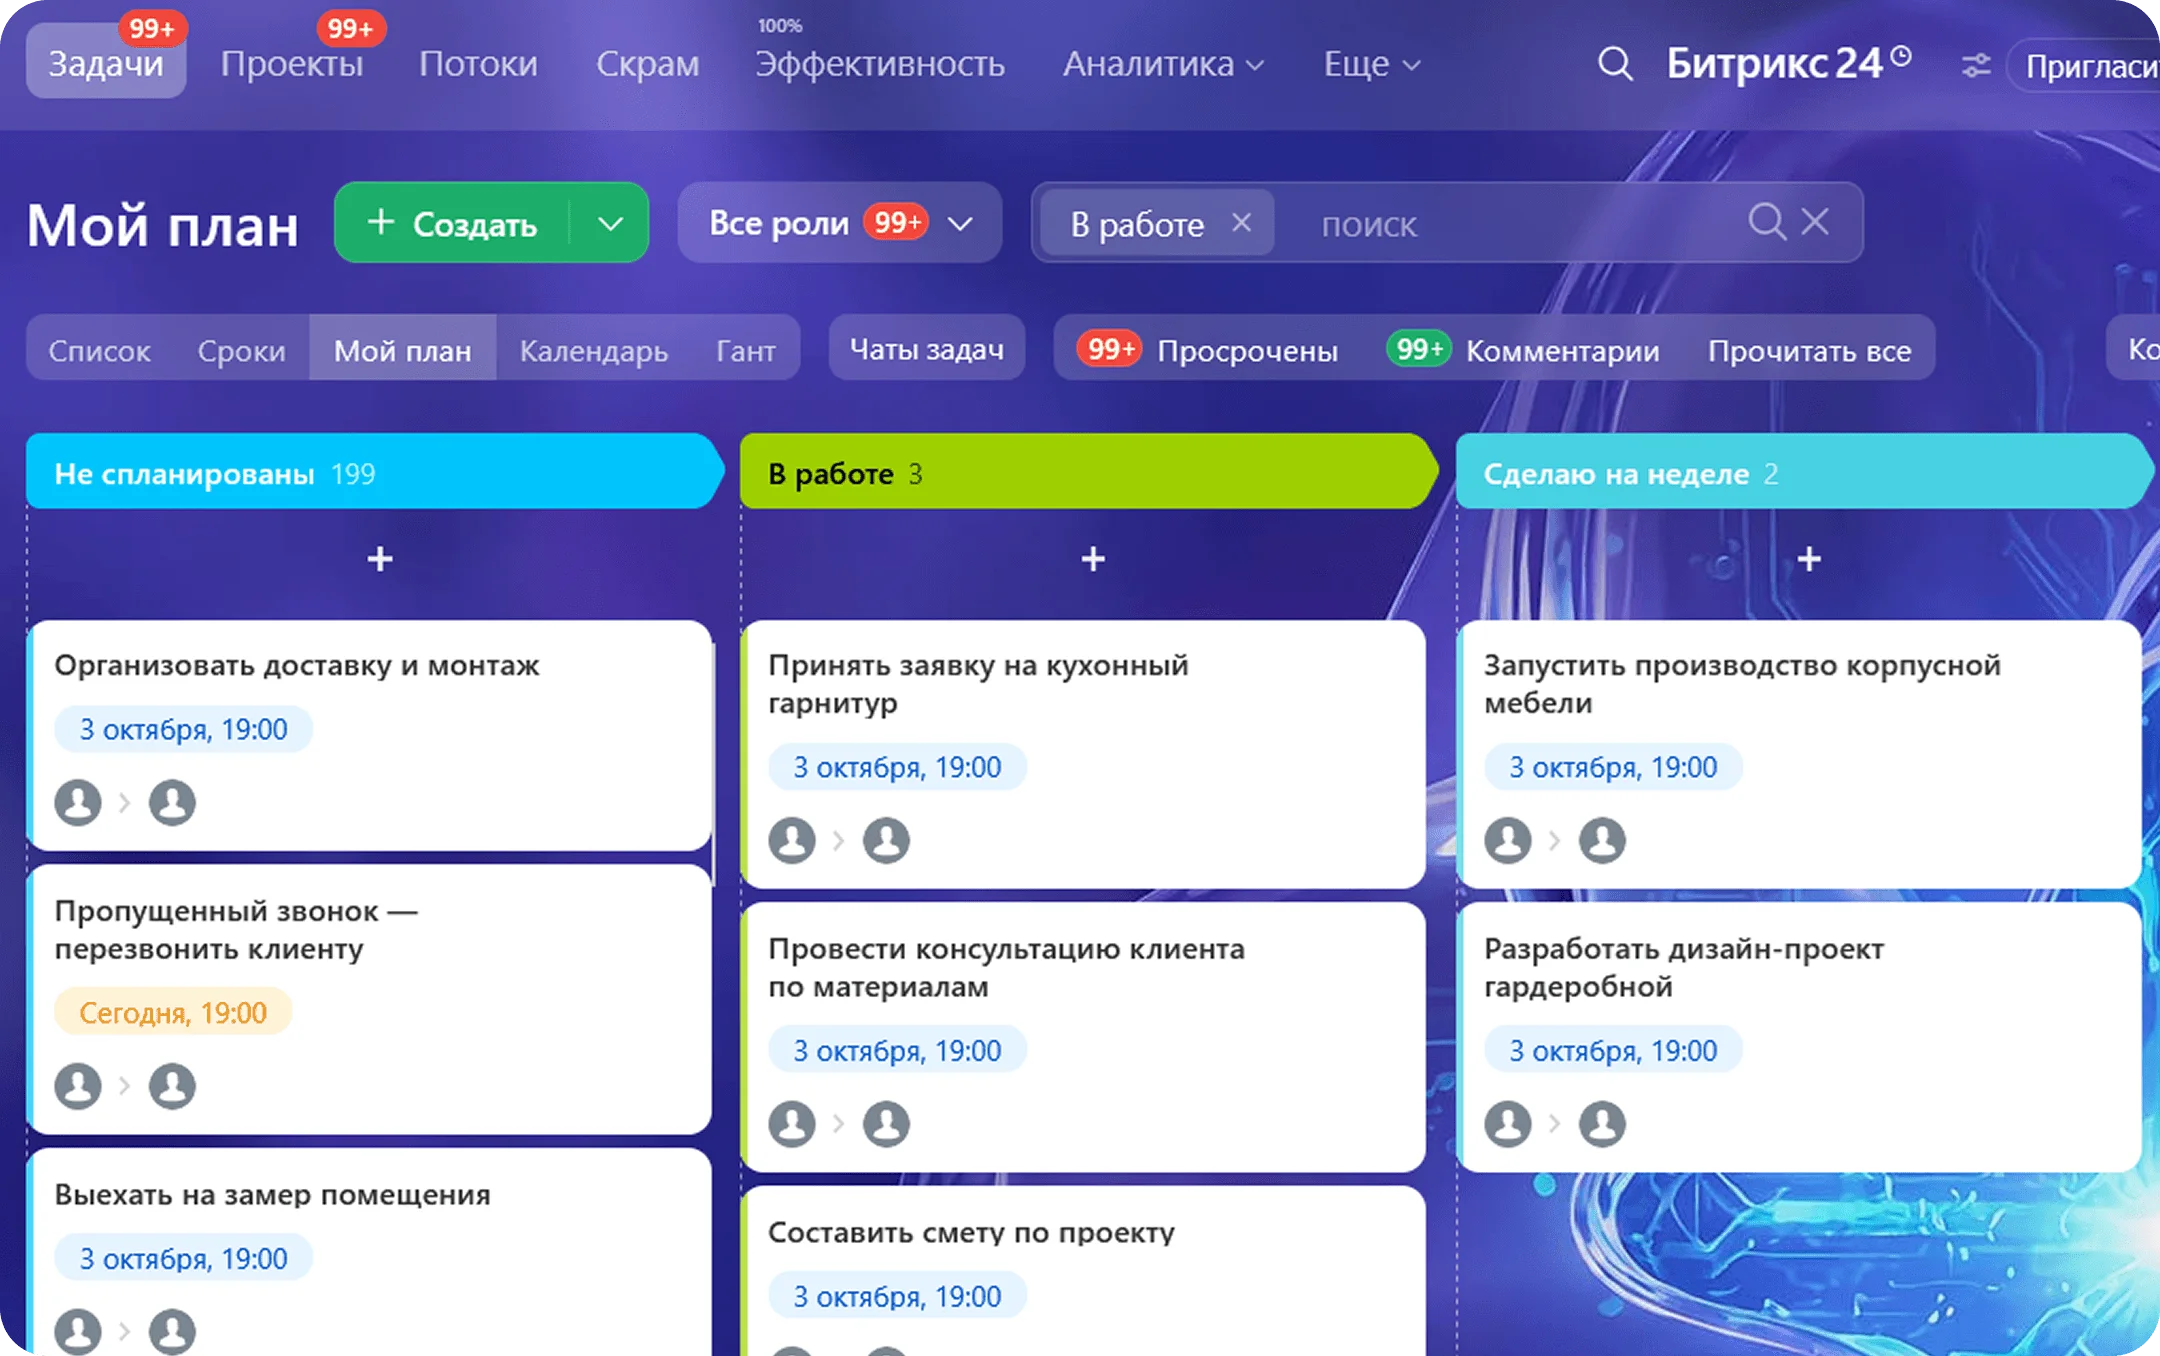Expand the Еще menu
The height and width of the screenshot is (1356, 2160).
coord(1371,64)
